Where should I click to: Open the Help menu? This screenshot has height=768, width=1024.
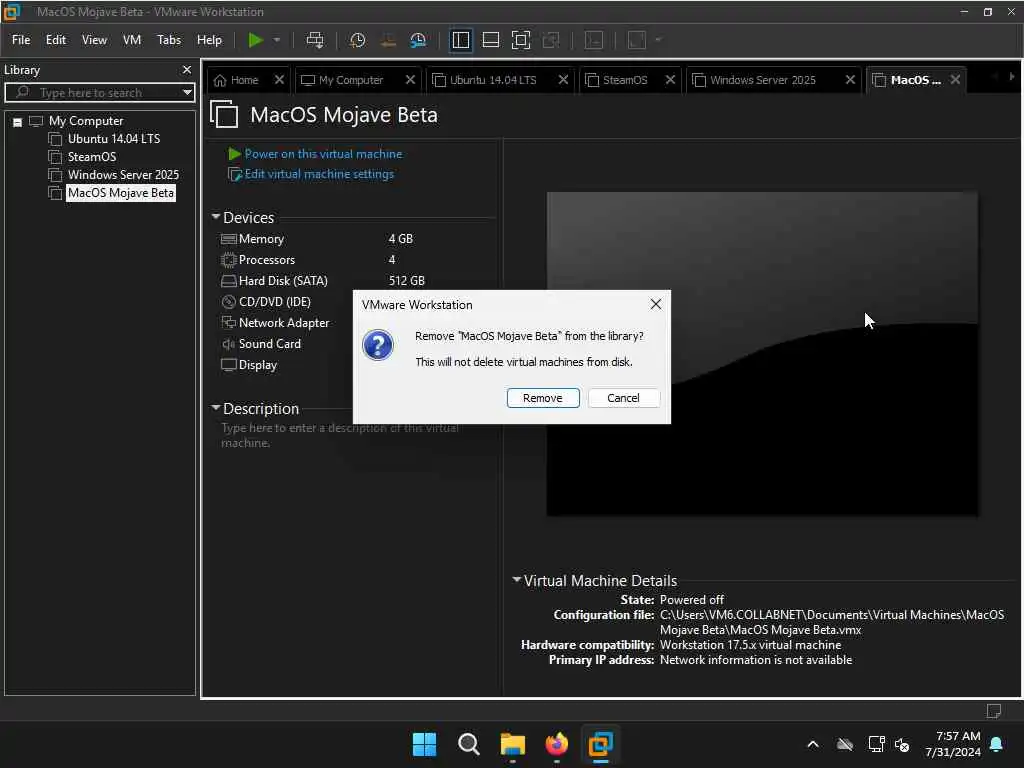pos(209,40)
